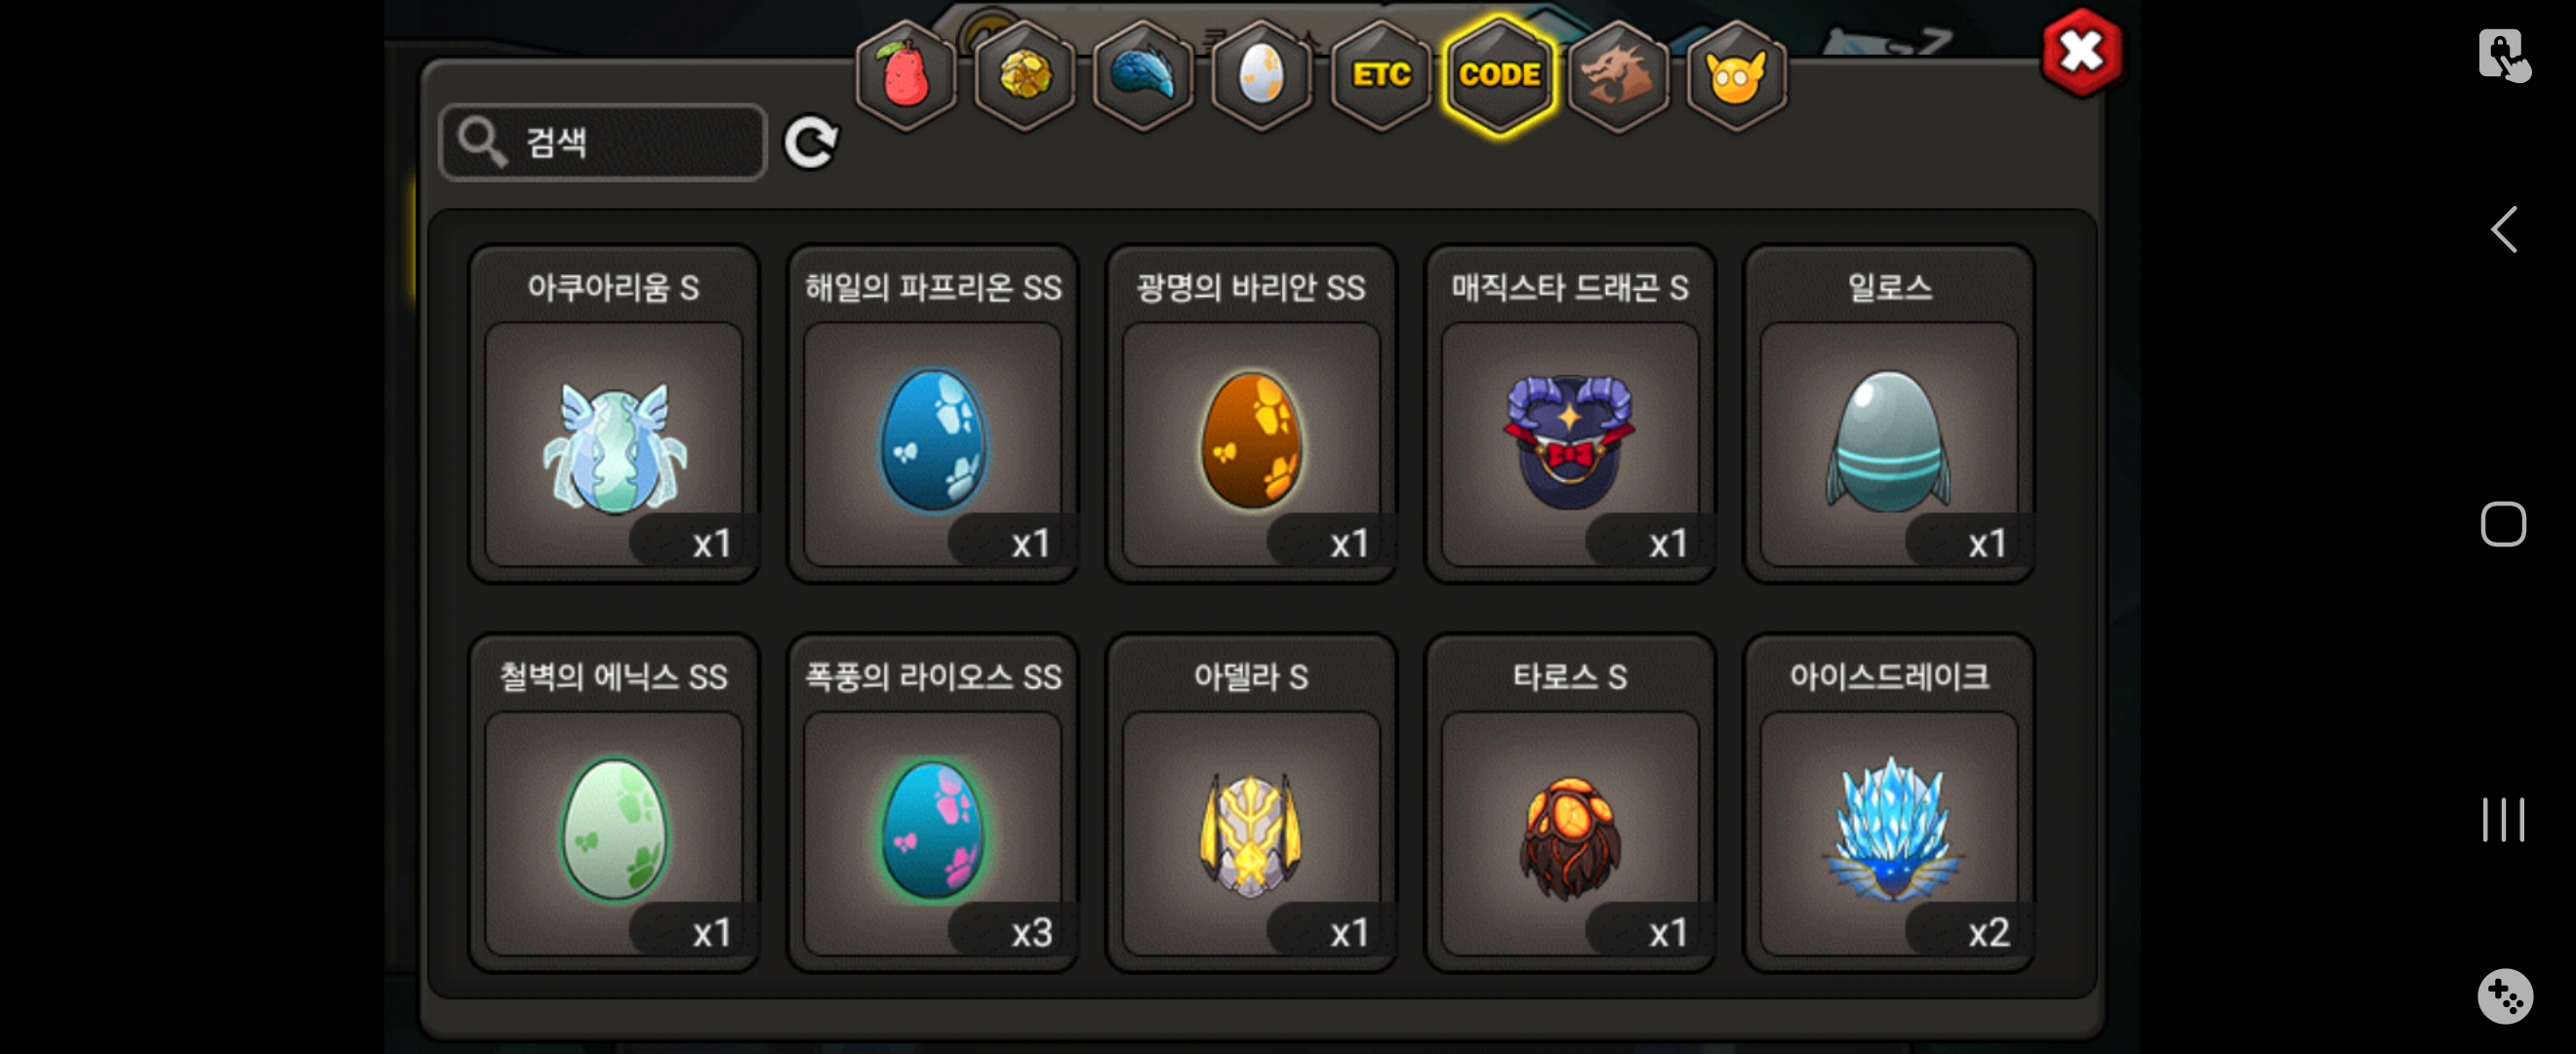Click the refresh arrow next to search

click(810, 142)
